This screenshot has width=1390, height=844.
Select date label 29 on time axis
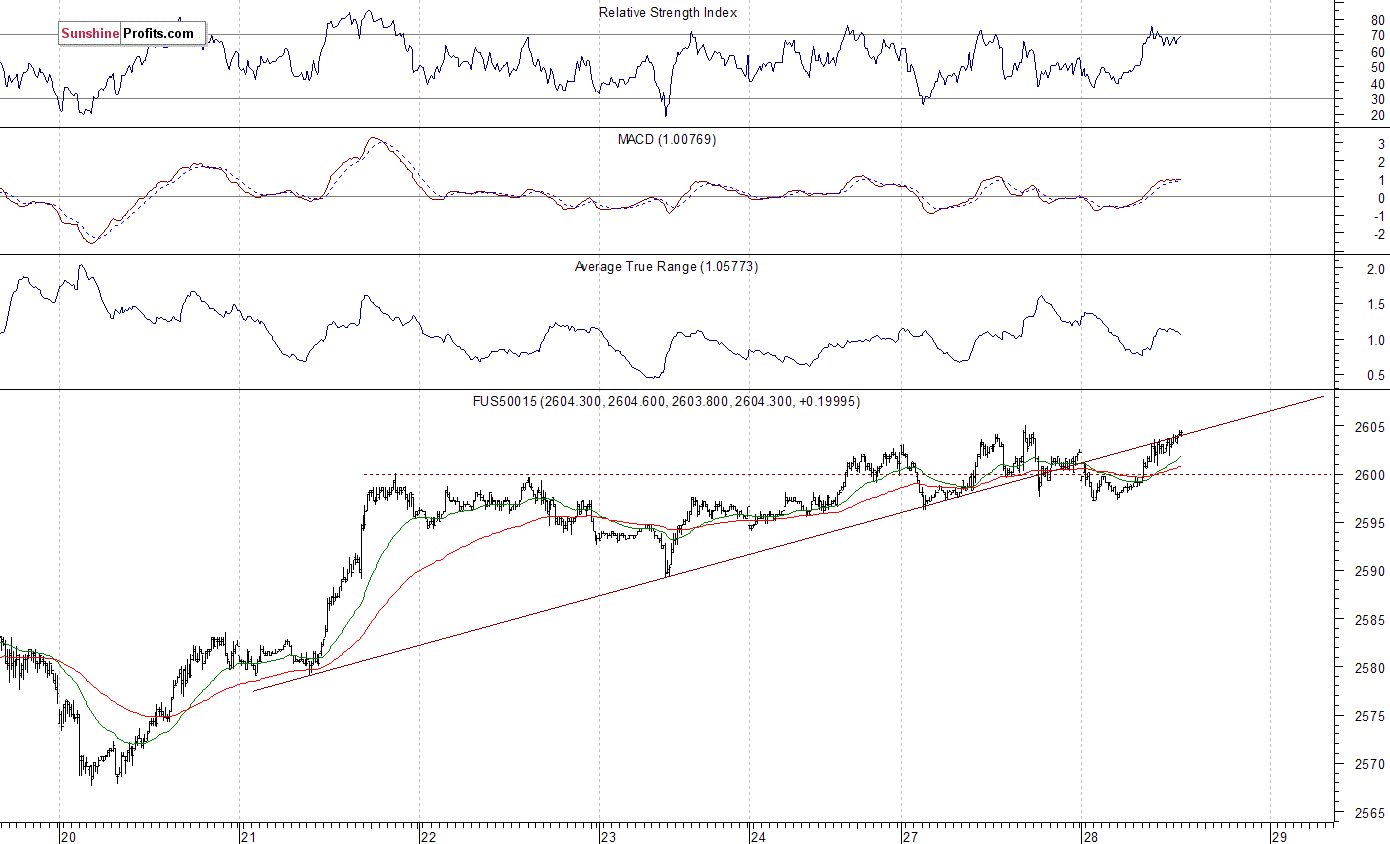[x=1279, y=836]
